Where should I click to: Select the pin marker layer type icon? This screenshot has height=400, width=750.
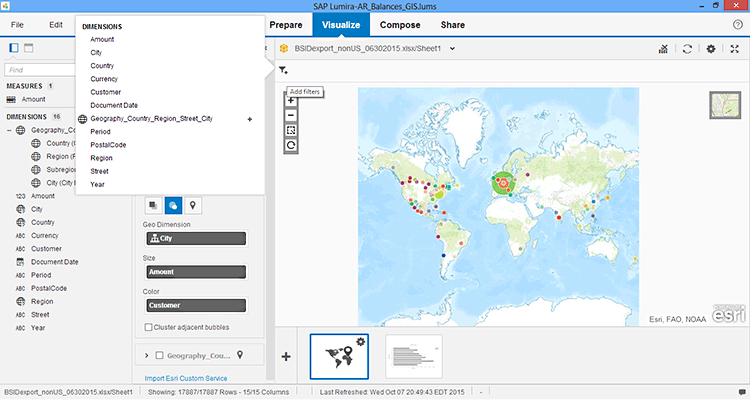click(x=193, y=205)
